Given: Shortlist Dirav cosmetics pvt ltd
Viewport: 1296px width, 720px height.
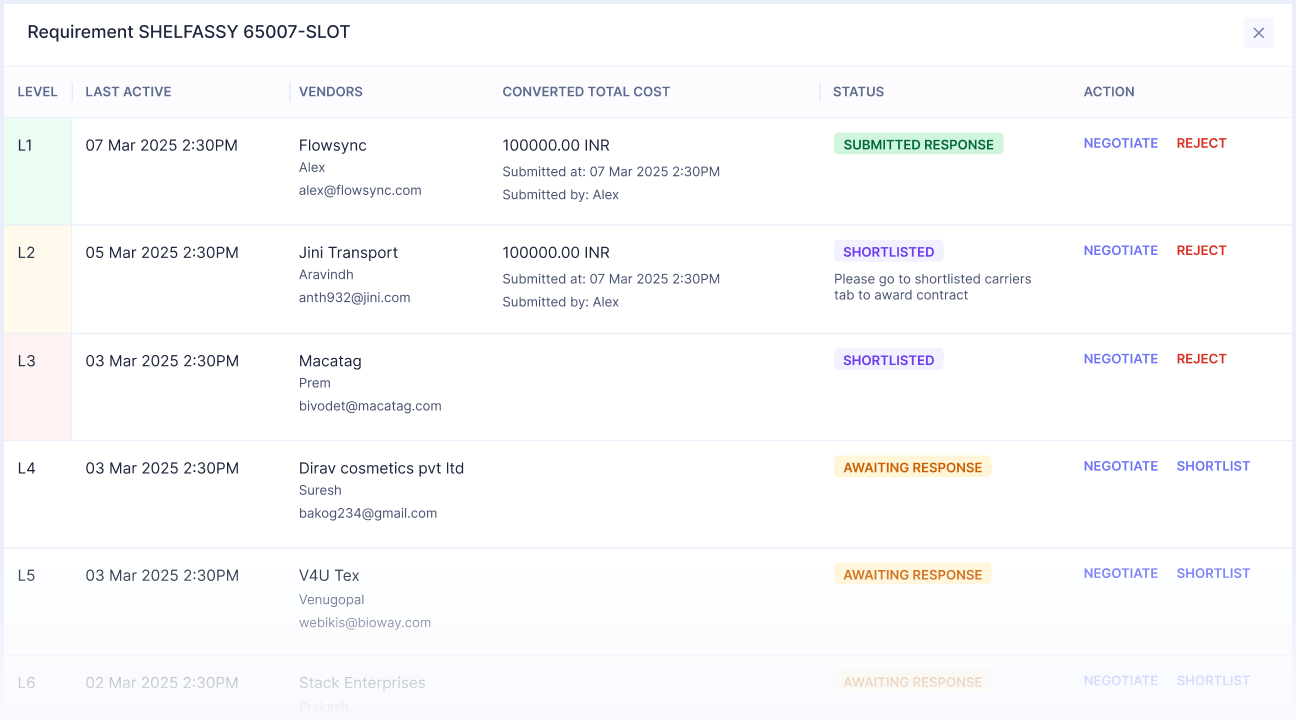Looking at the screenshot, I should [1213, 465].
